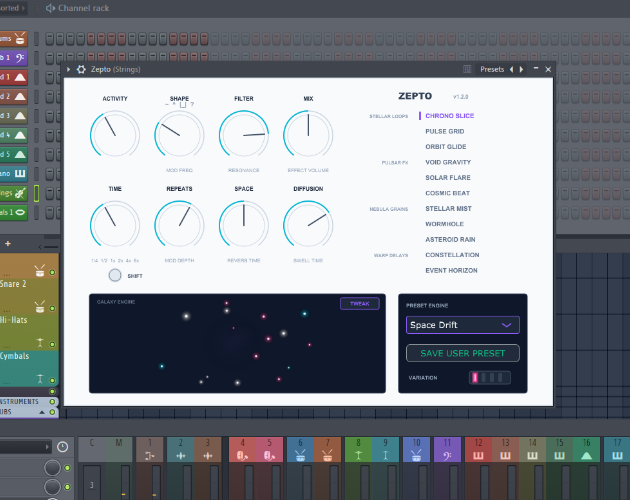Click inside the Galaxy Engine star display
630x500 pixels.
click(x=237, y=344)
